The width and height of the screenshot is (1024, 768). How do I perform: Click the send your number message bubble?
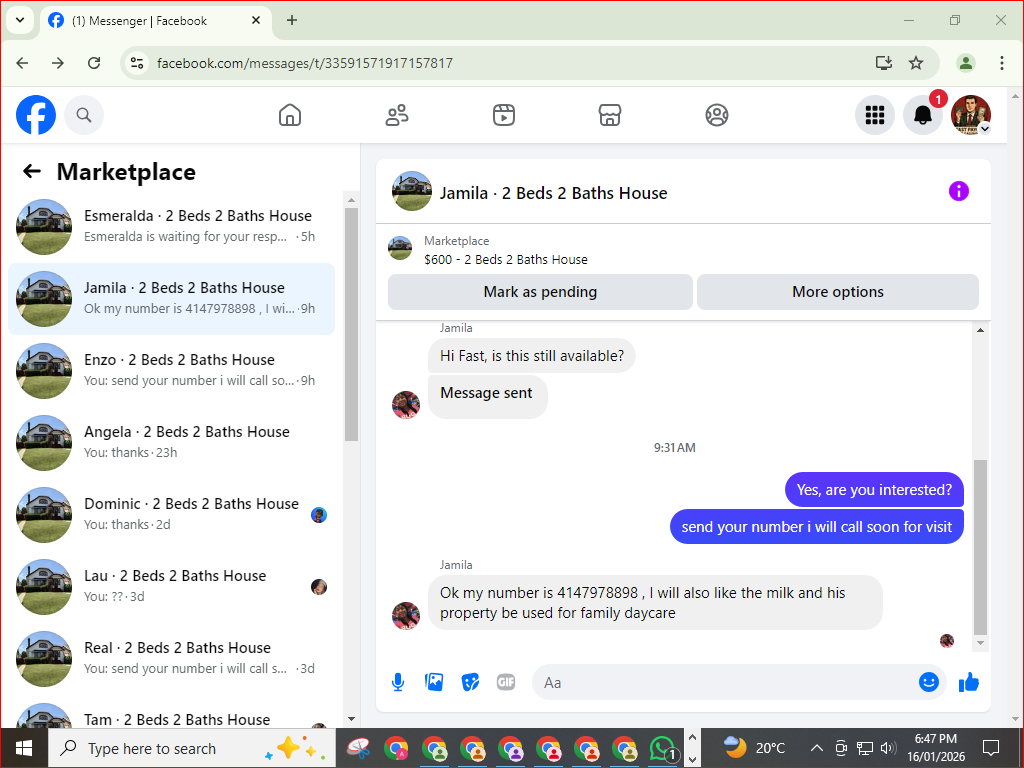pyautogui.click(x=816, y=527)
